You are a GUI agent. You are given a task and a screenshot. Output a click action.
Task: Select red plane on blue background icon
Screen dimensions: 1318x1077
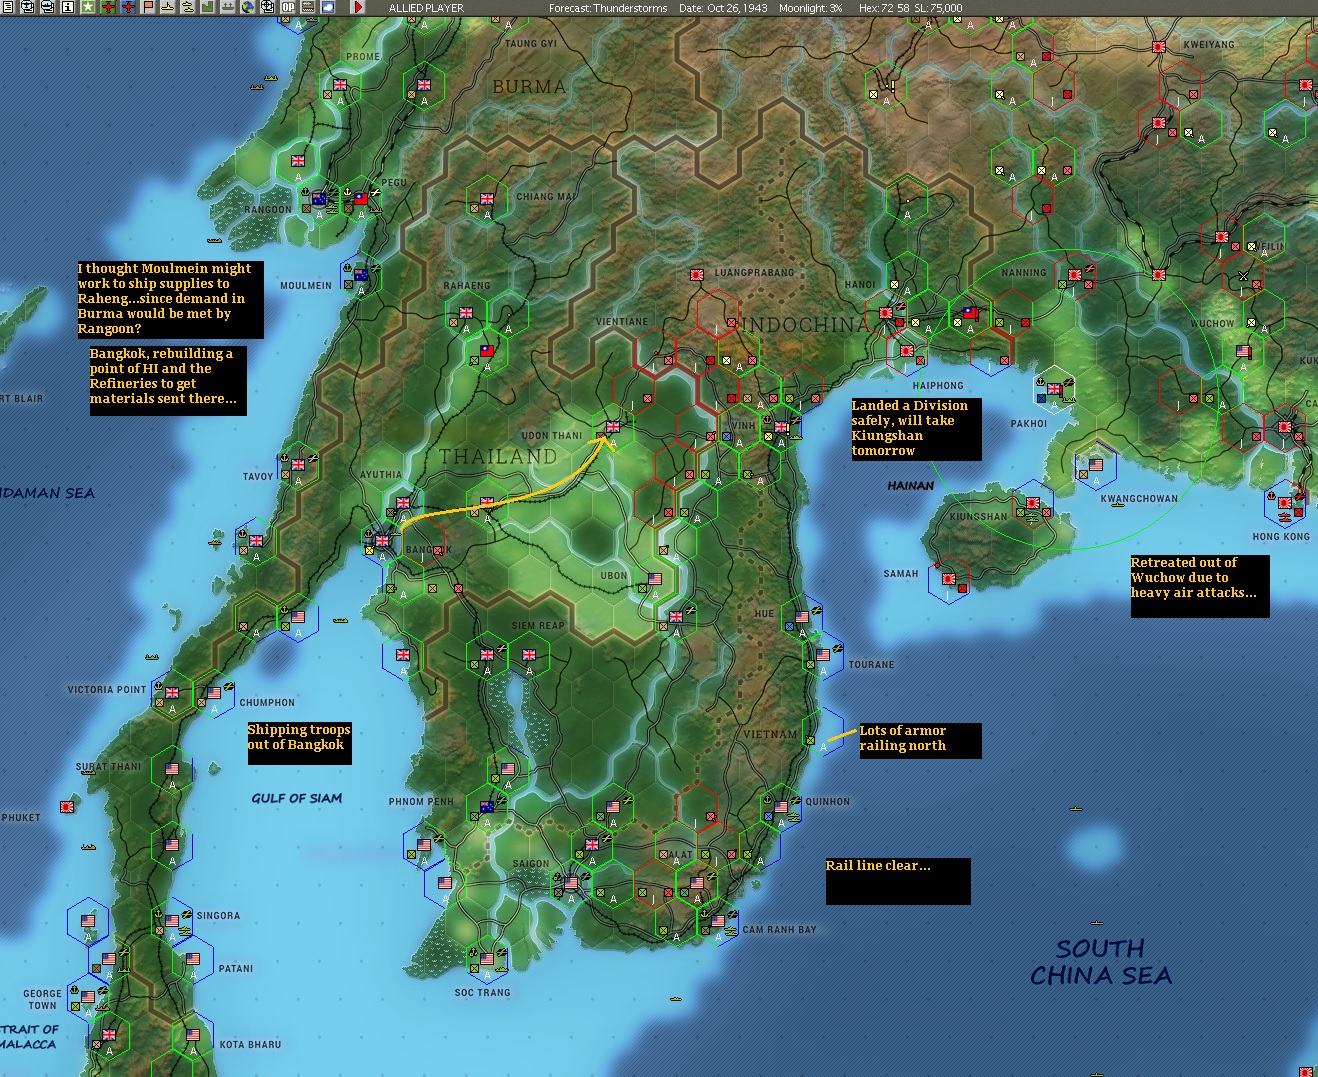[x=128, y=7]
